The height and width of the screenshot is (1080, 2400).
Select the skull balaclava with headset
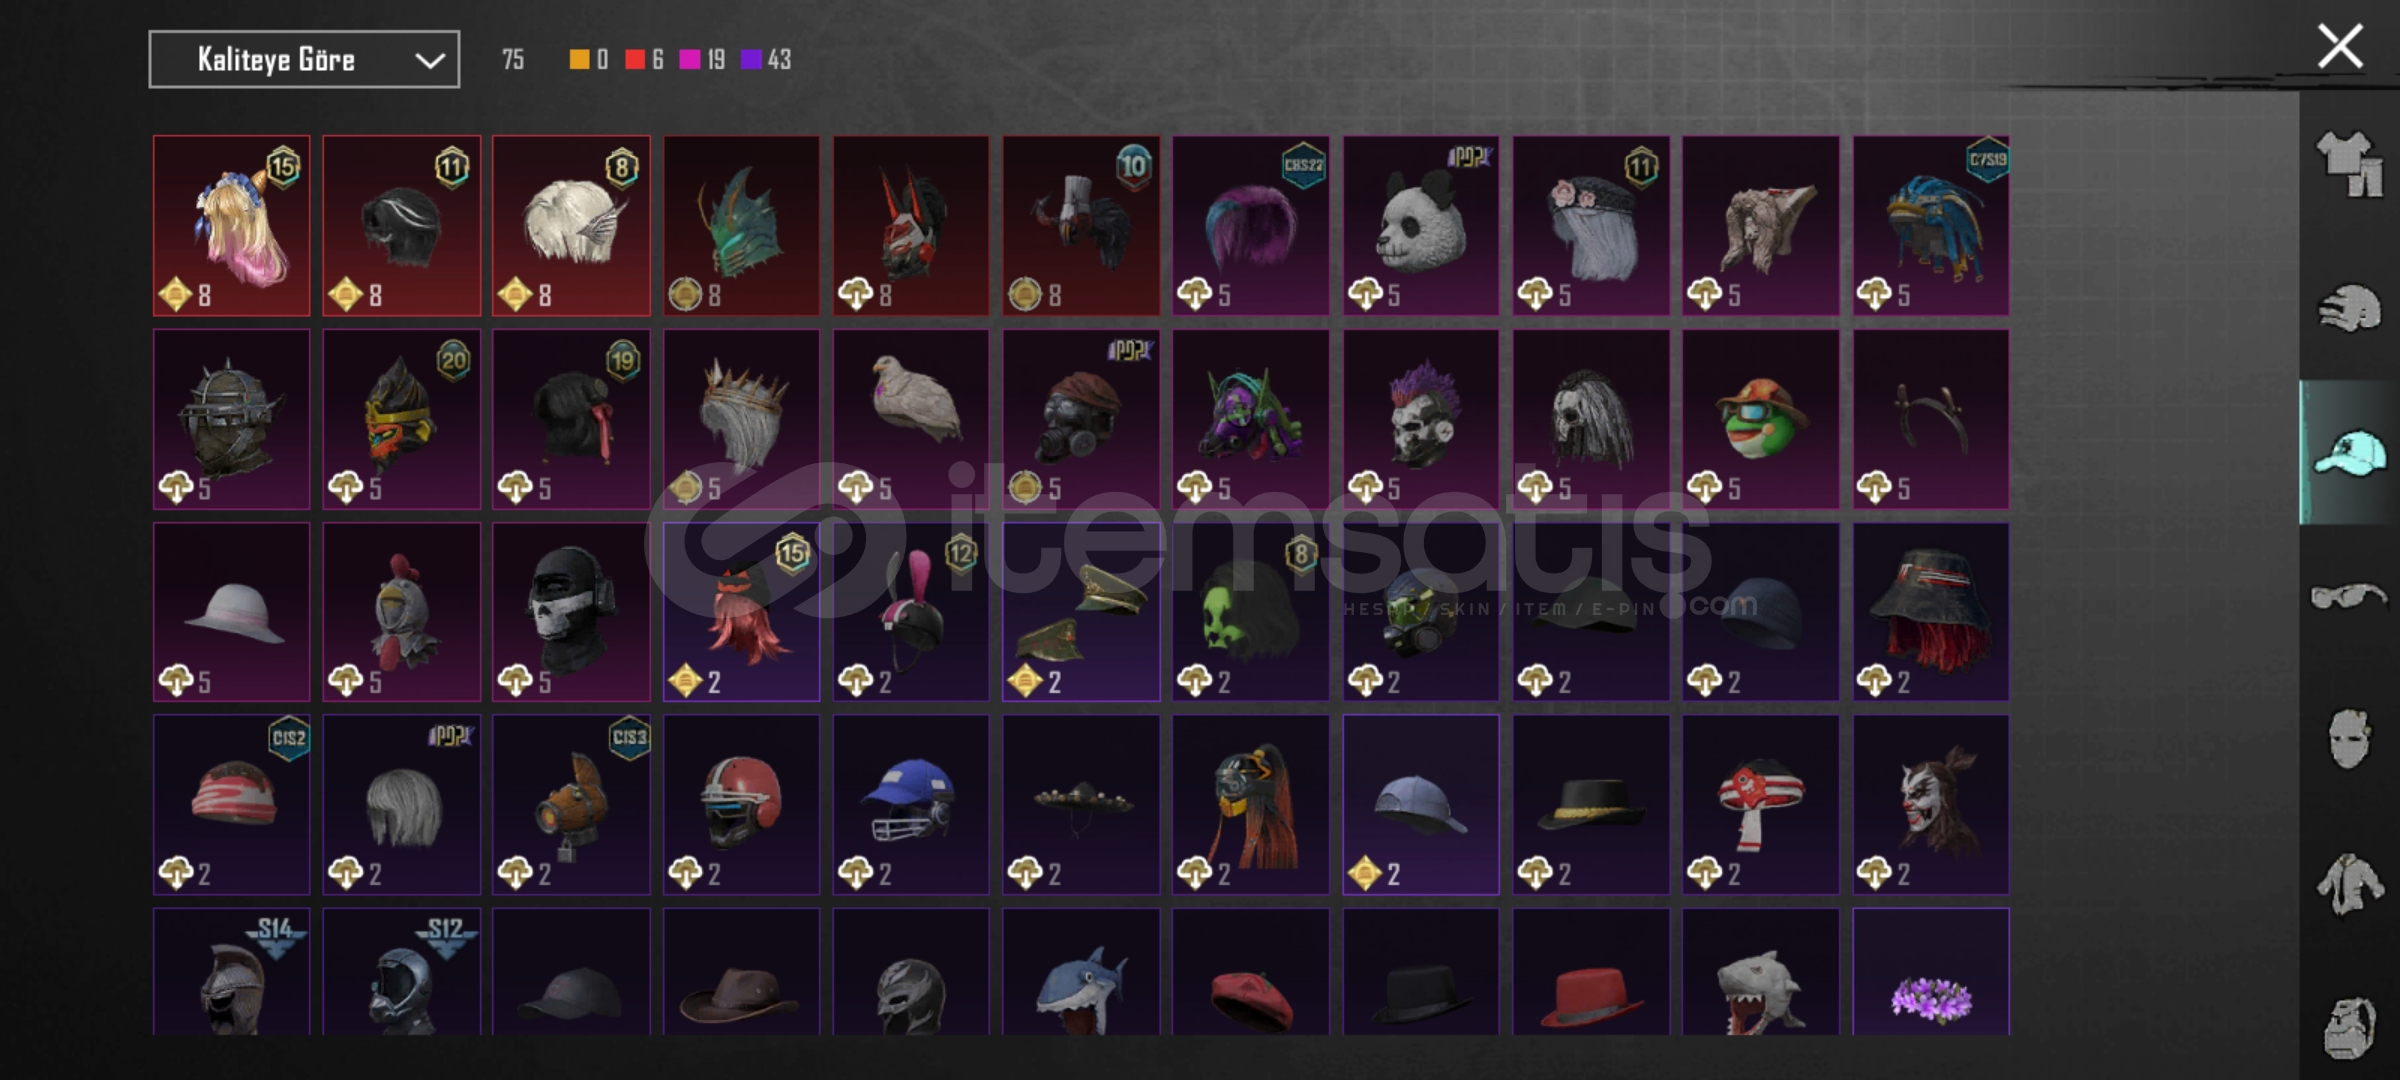pos(571,612)
